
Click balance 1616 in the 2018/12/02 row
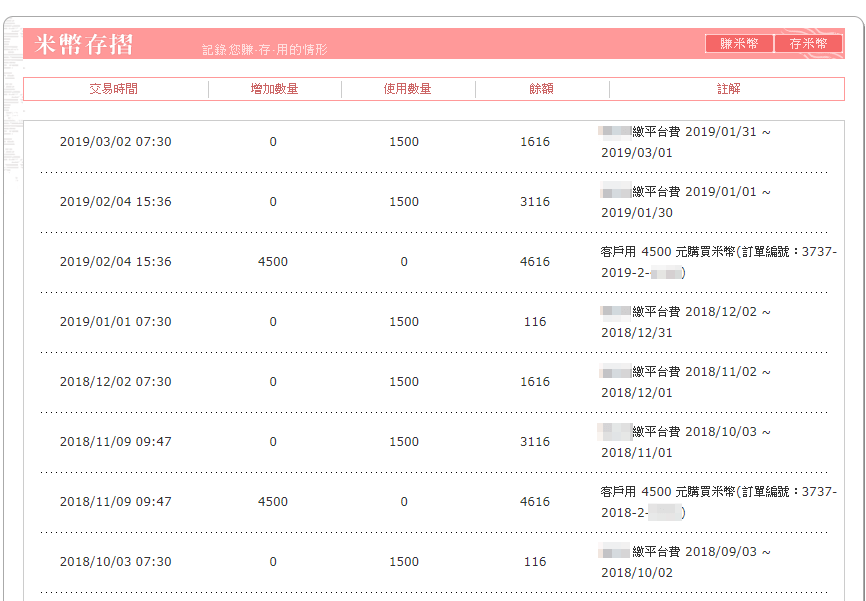pyautogui.click(x=535, y=382)
